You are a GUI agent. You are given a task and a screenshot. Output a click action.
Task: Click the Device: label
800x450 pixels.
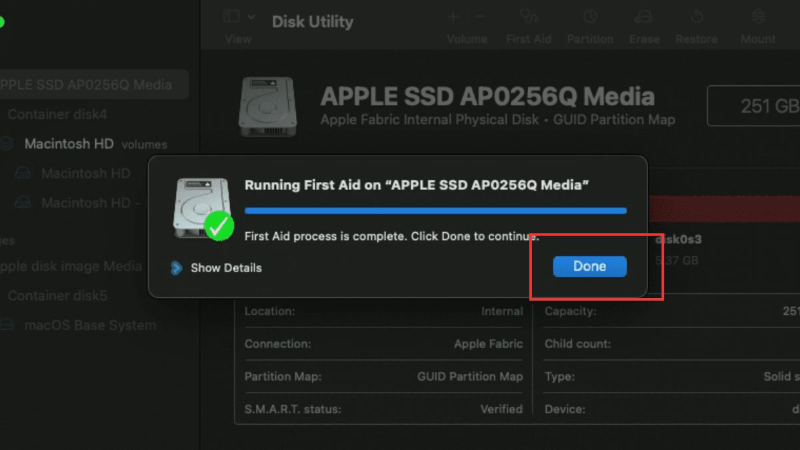coord(565,409)
